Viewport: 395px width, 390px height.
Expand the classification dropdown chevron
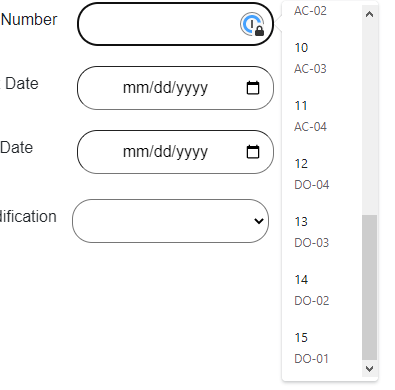coord(259,221)
